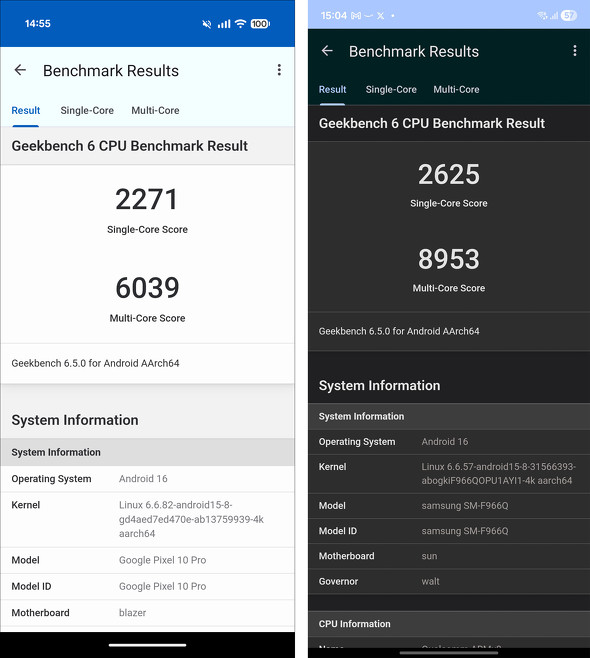Tap the System Information heading on left phone
590x658 pixels.
pyautogui.click(x=75, y=420)
